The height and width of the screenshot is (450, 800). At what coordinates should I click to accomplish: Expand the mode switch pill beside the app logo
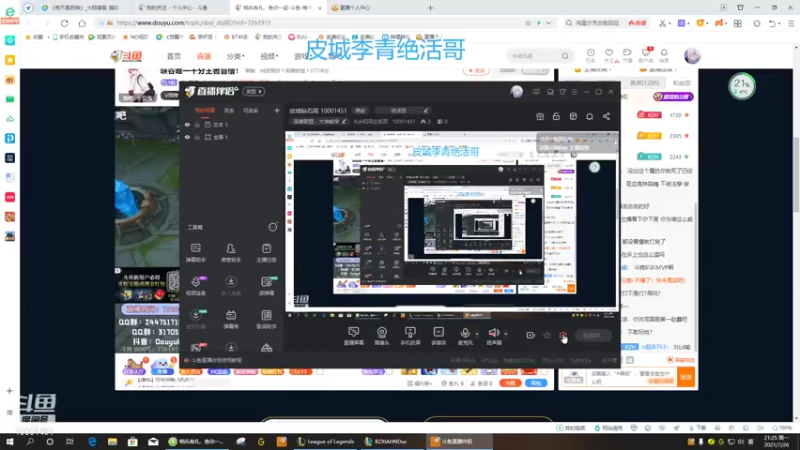click(x=254, y=91)
